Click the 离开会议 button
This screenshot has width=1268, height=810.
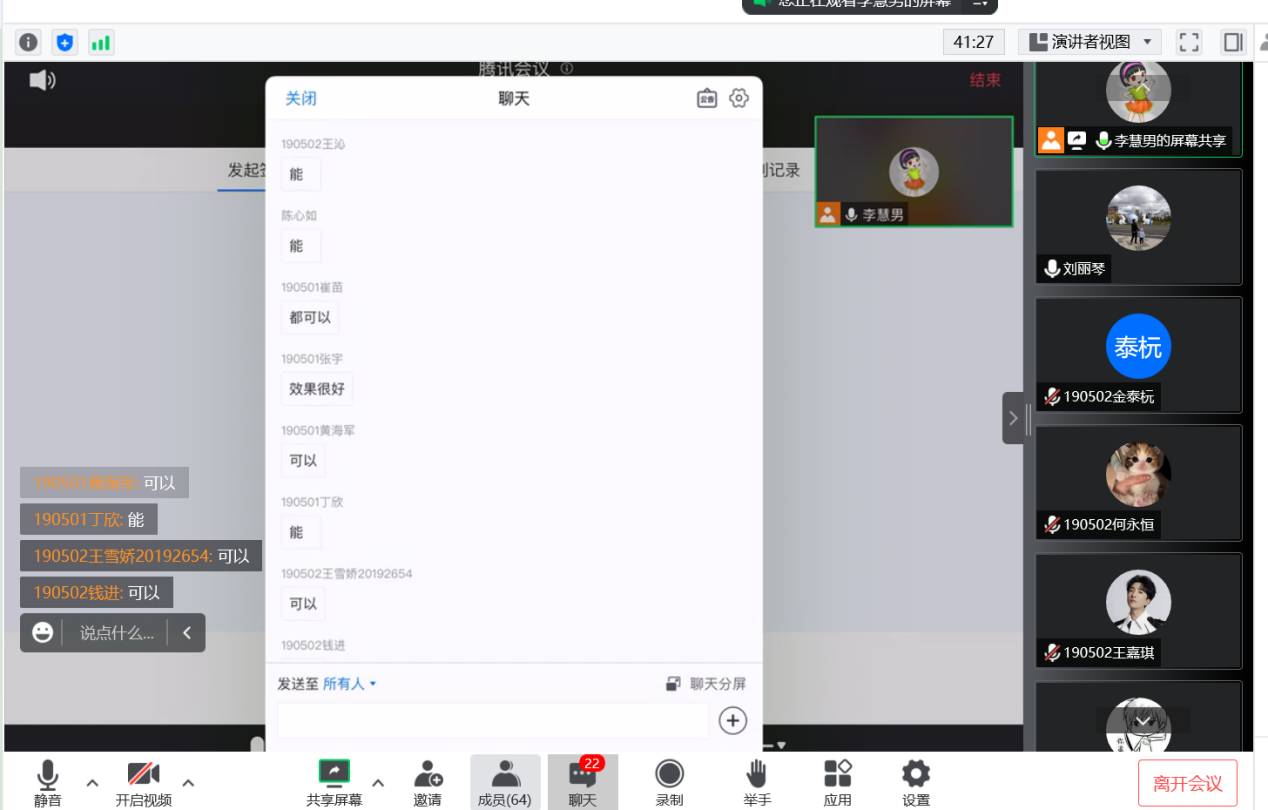(x=1187, y=783)
